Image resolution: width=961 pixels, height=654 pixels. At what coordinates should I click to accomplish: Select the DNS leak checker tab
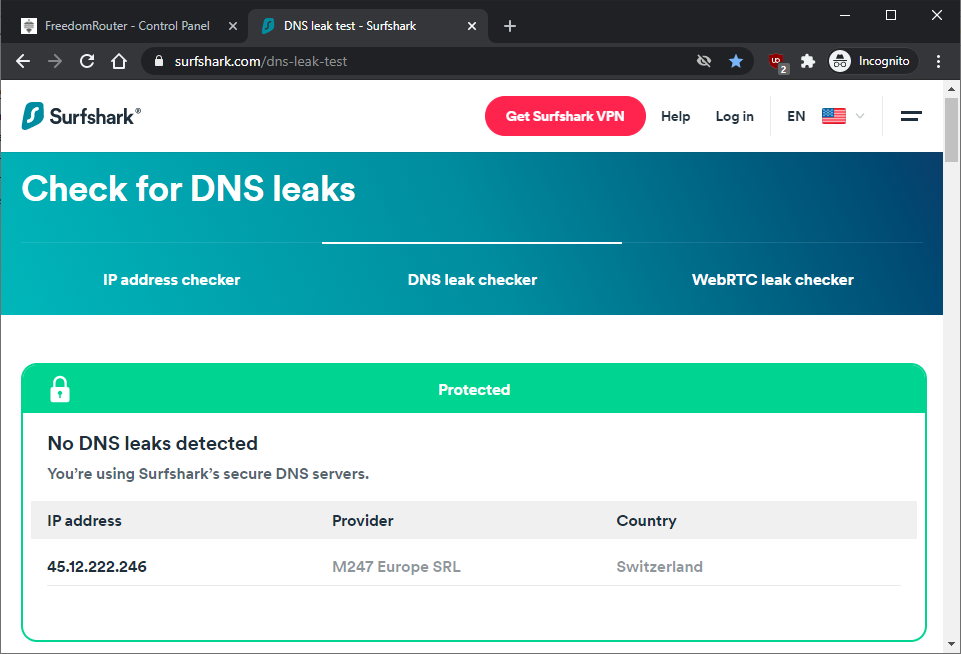[x=472, y=279]
